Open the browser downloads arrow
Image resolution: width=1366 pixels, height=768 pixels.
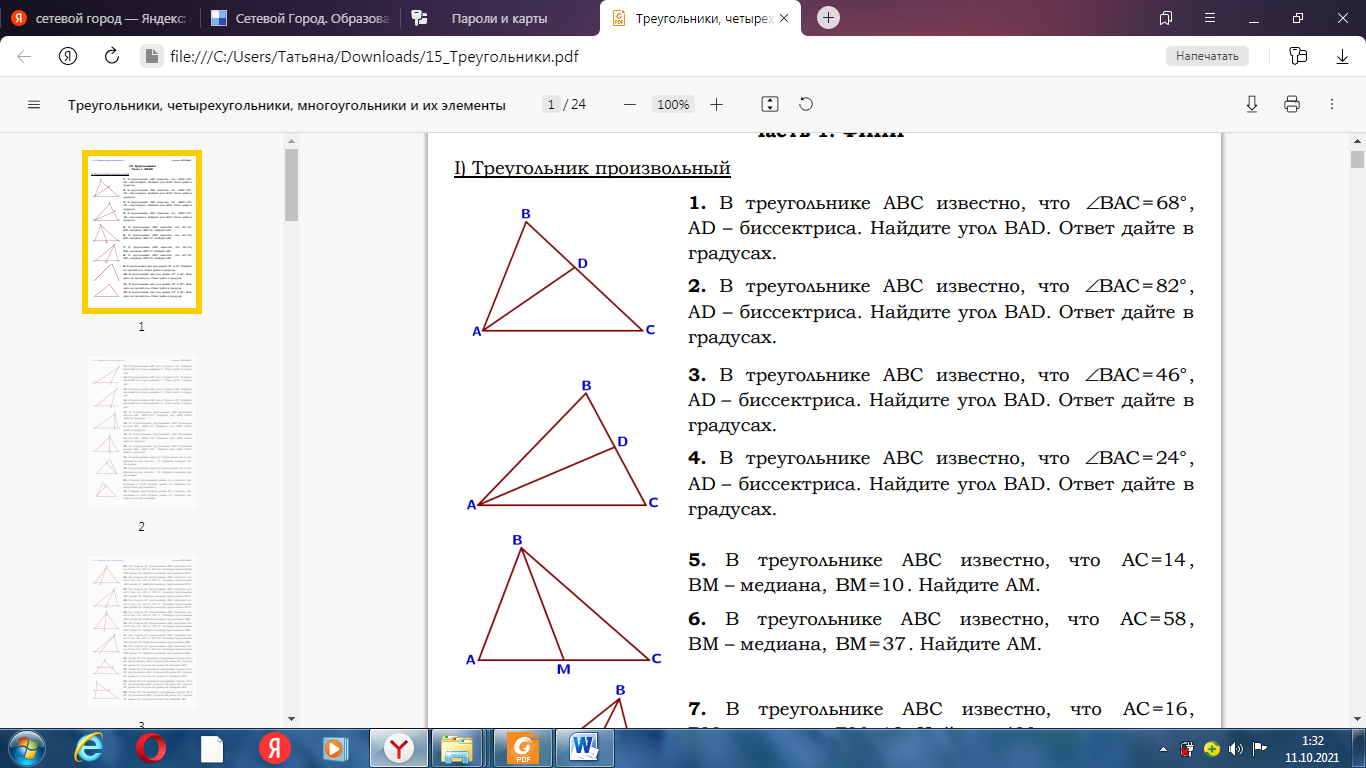(x=1342, y=56)
